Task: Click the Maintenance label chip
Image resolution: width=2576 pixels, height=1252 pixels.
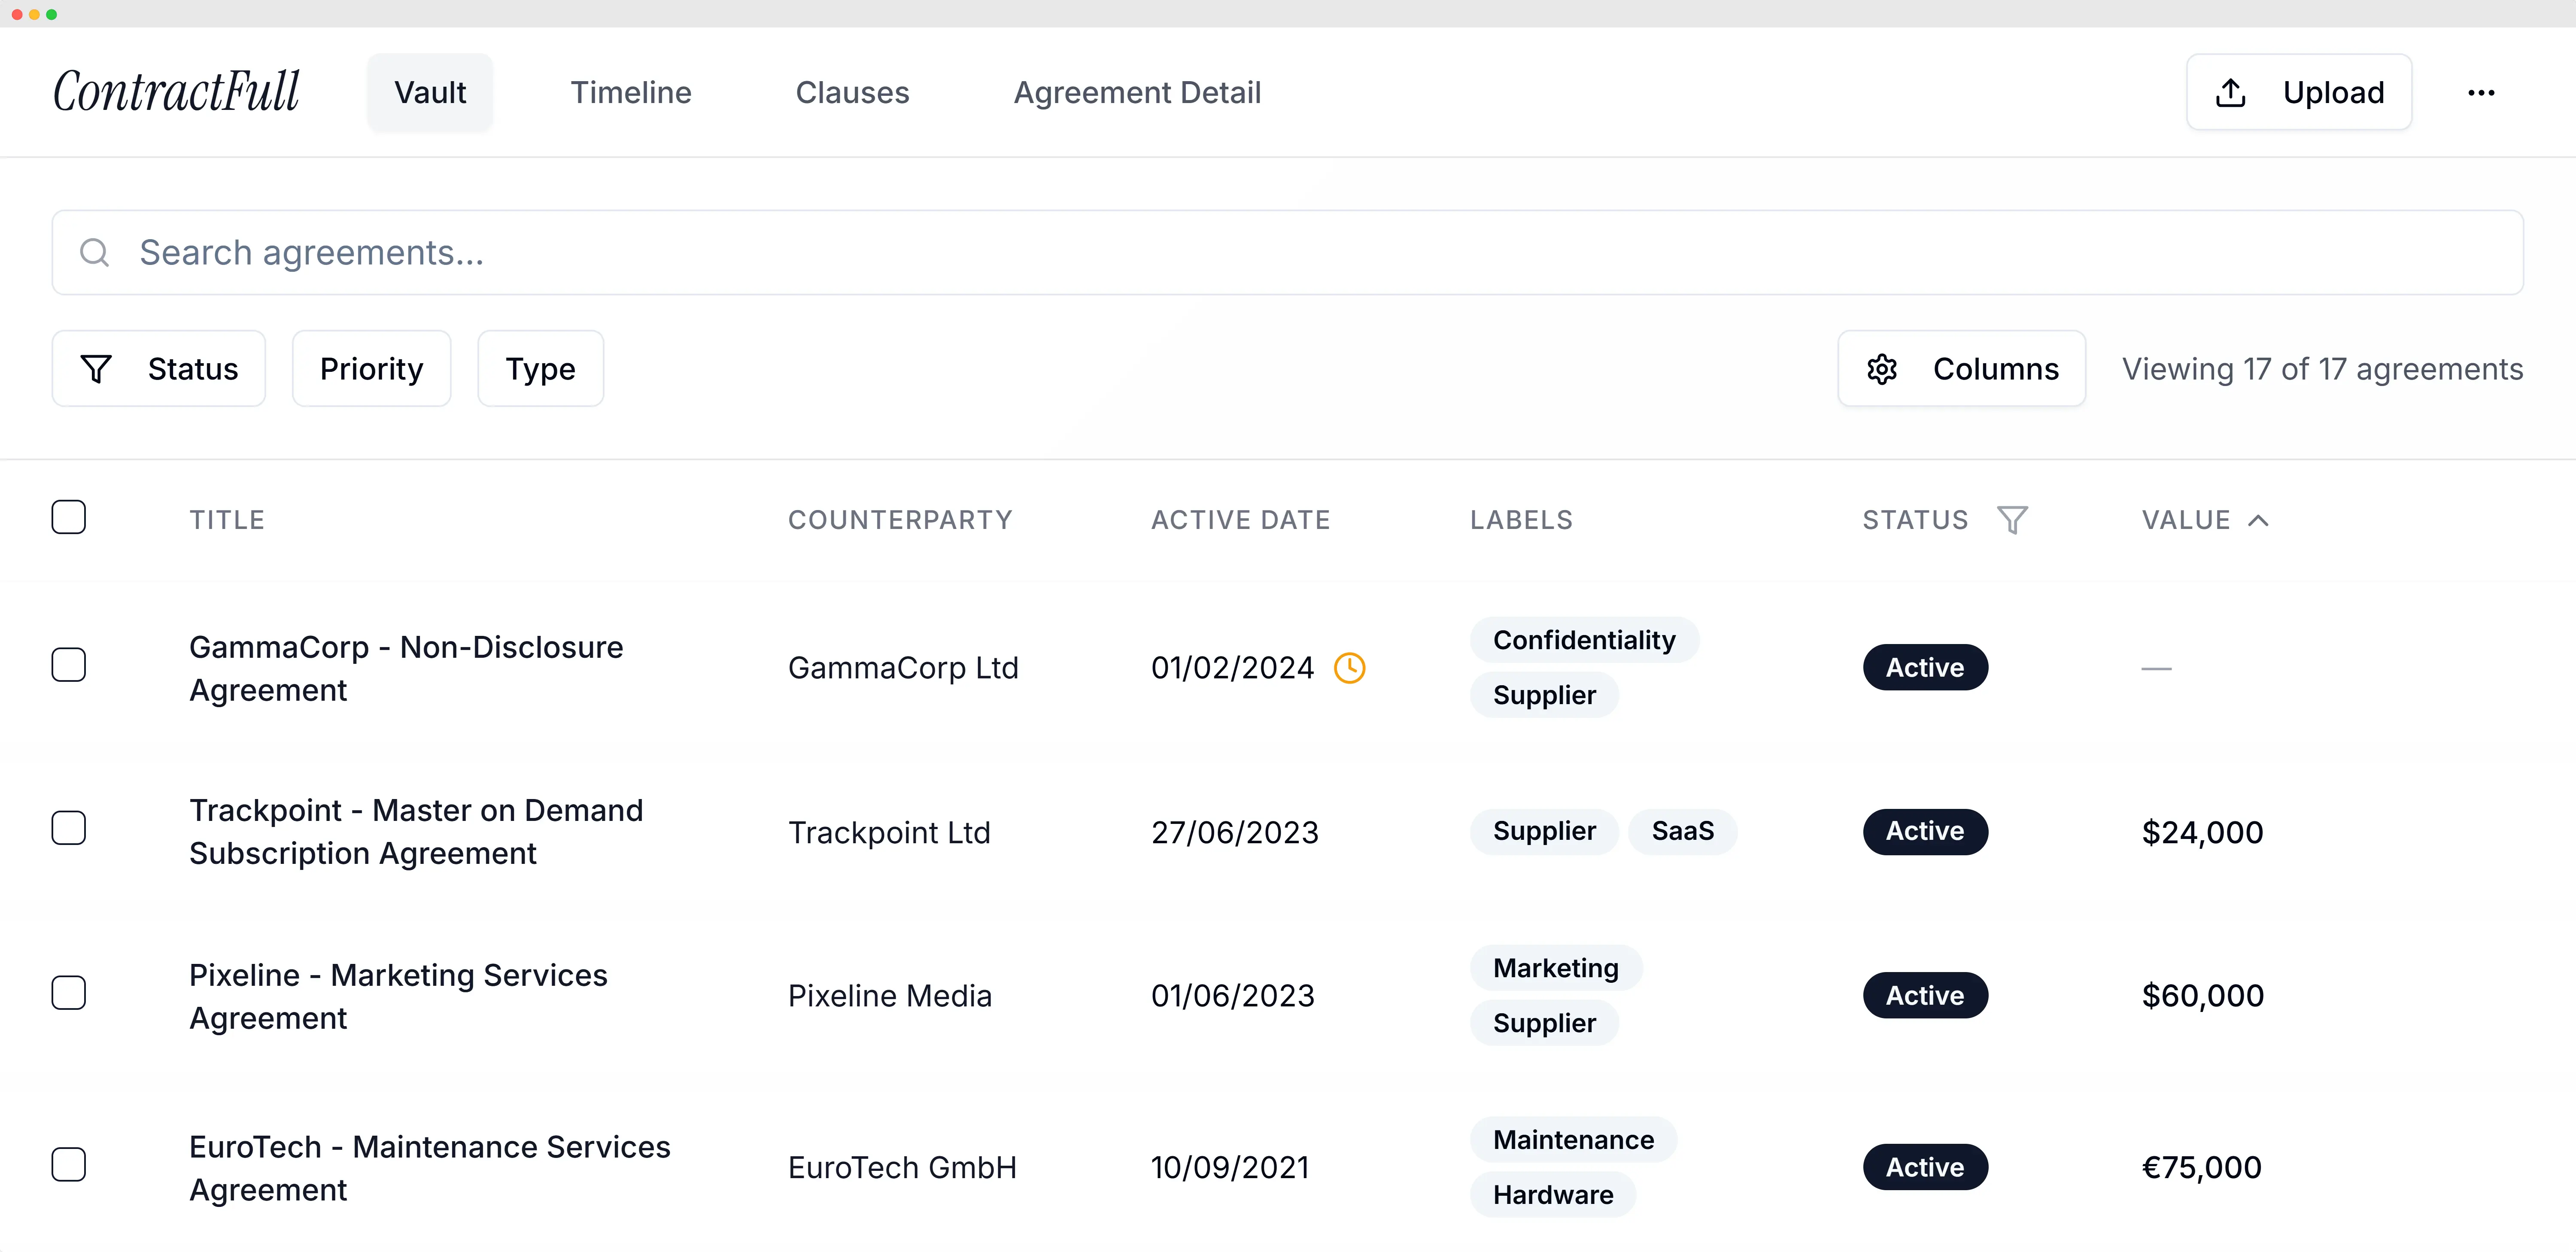Action: click(x=1573, y=1140)
